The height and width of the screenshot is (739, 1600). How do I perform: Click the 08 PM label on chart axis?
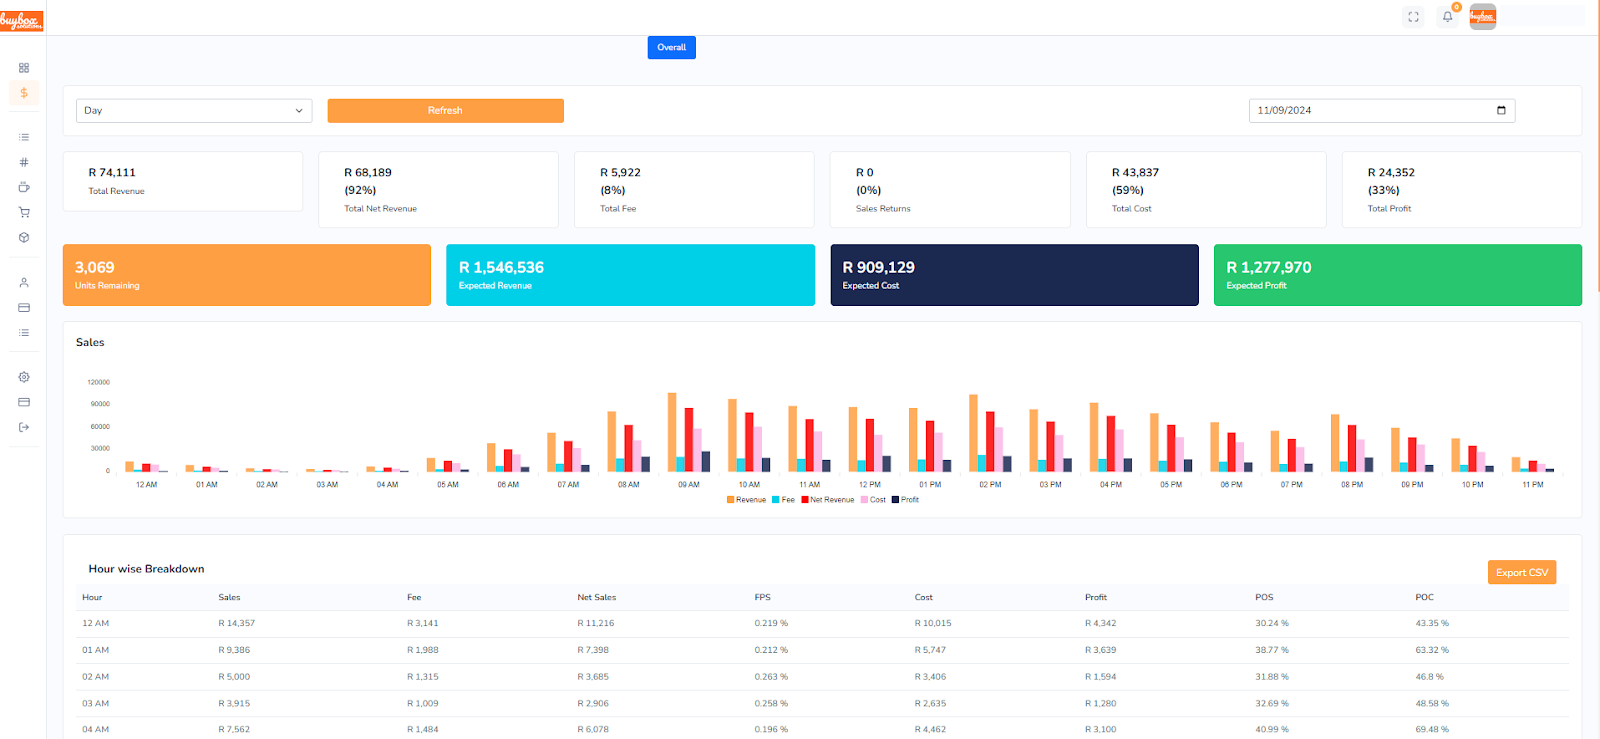tap(1352, 484)
